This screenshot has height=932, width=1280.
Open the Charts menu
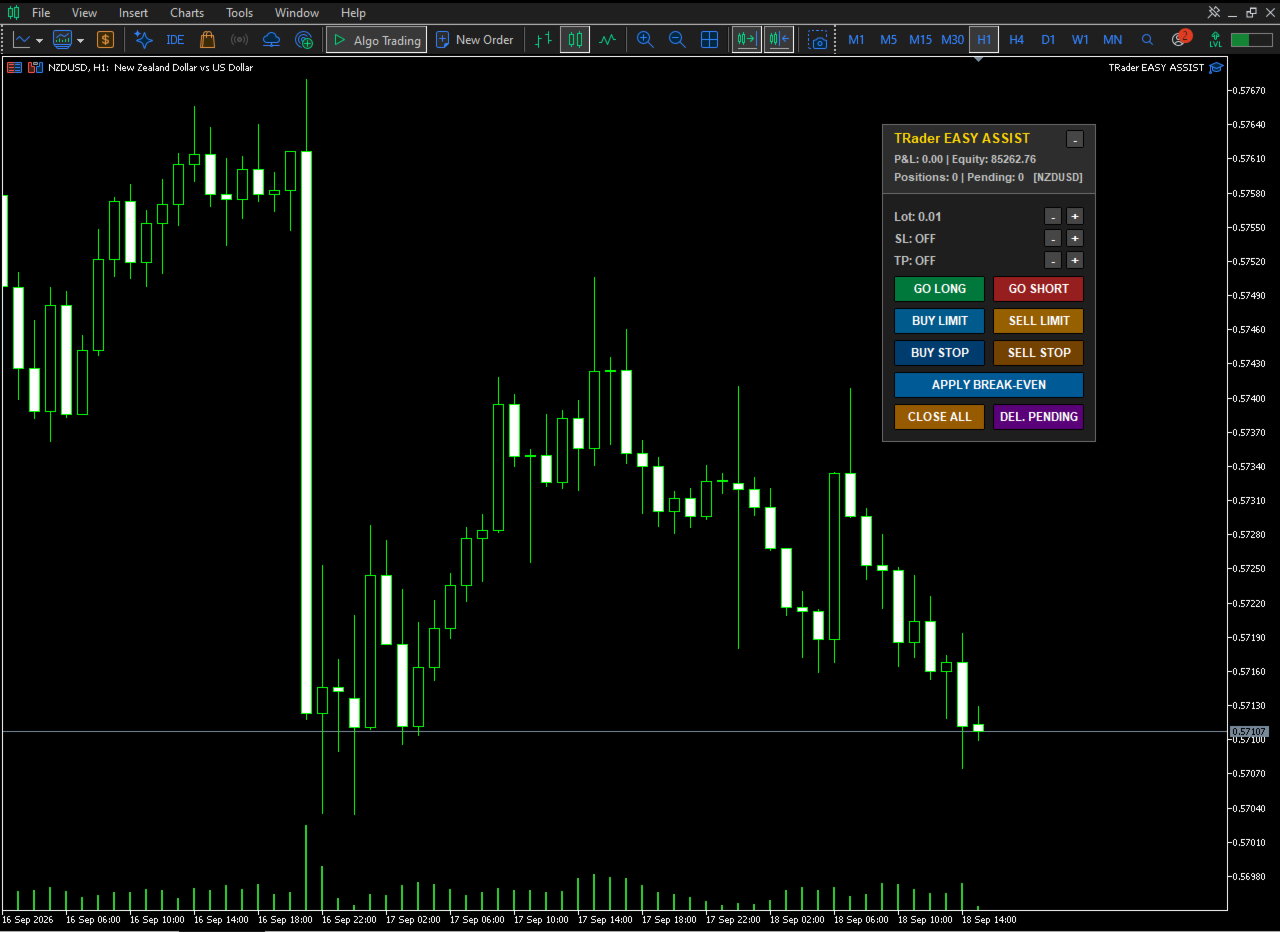[187, 13]
